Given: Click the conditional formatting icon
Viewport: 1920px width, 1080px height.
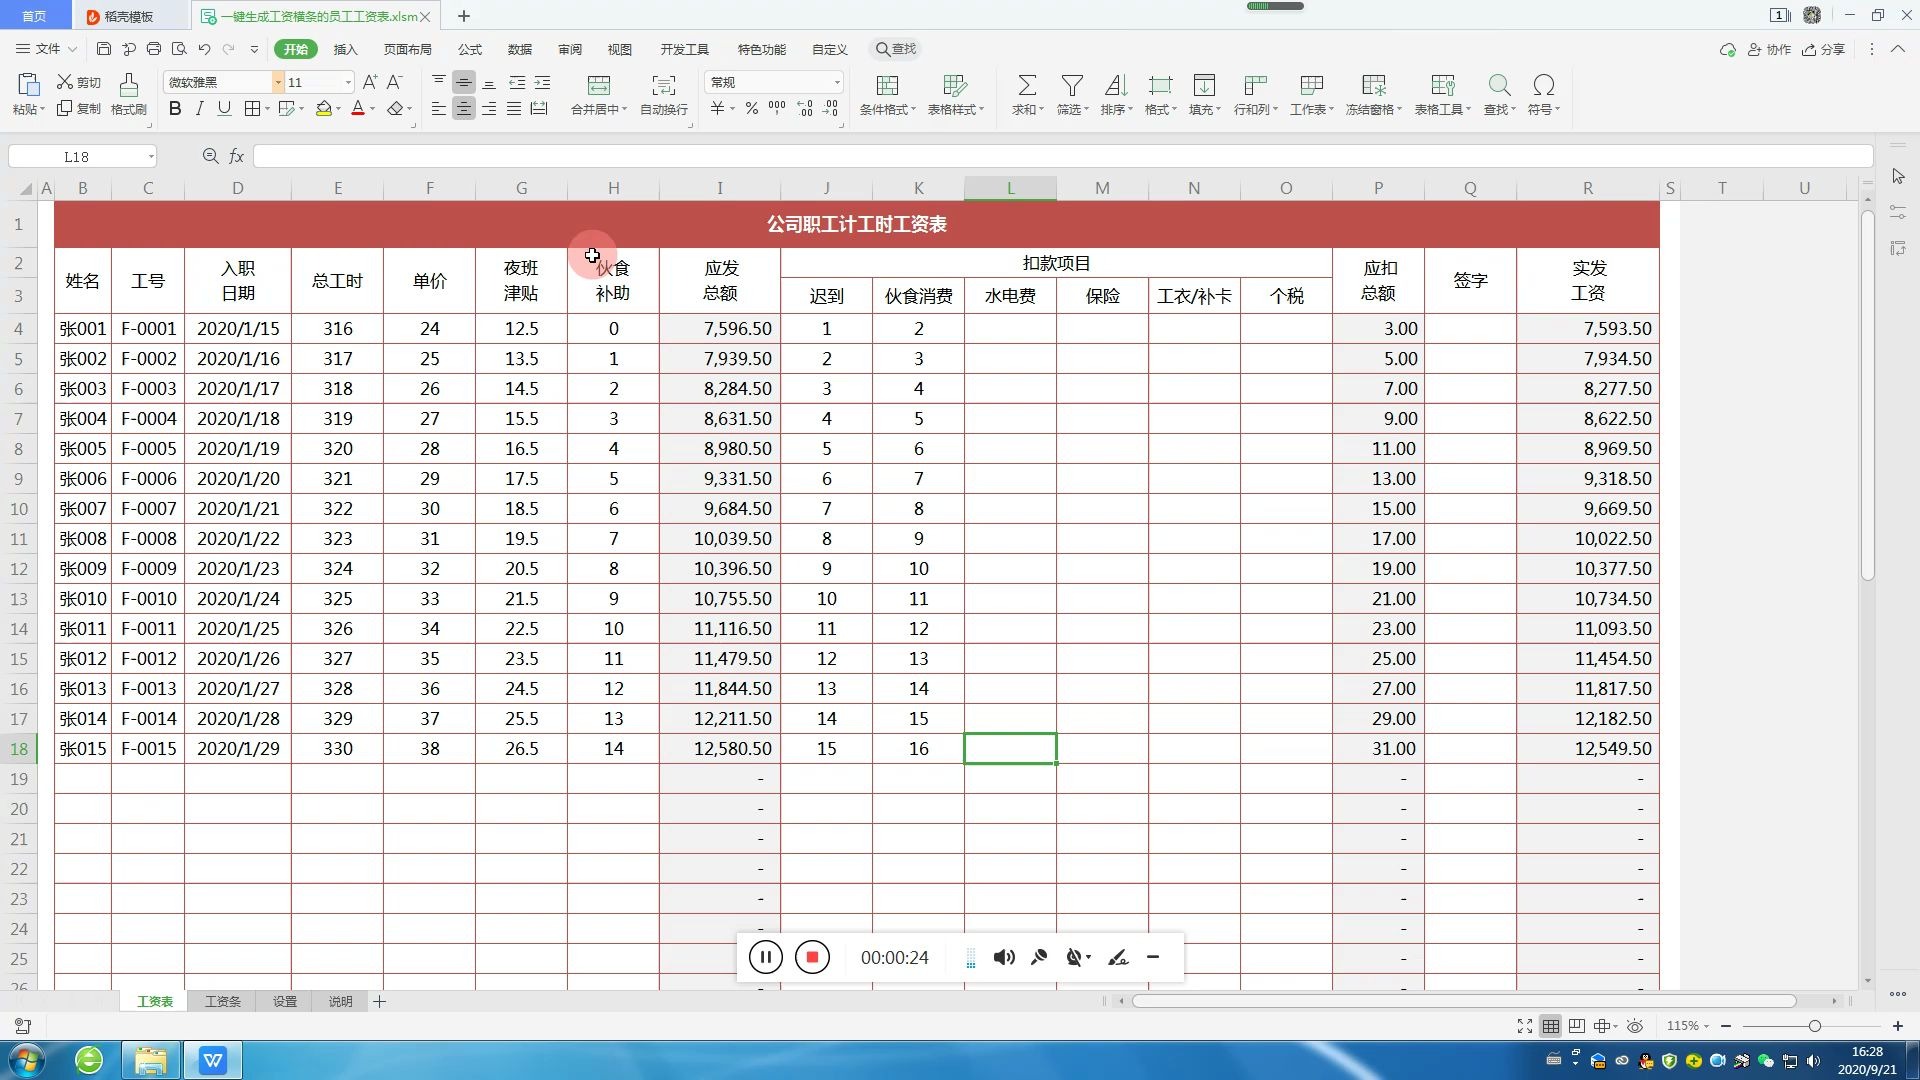Looking at the screenshot, I should pyautogui.click(x=887, y=86).
